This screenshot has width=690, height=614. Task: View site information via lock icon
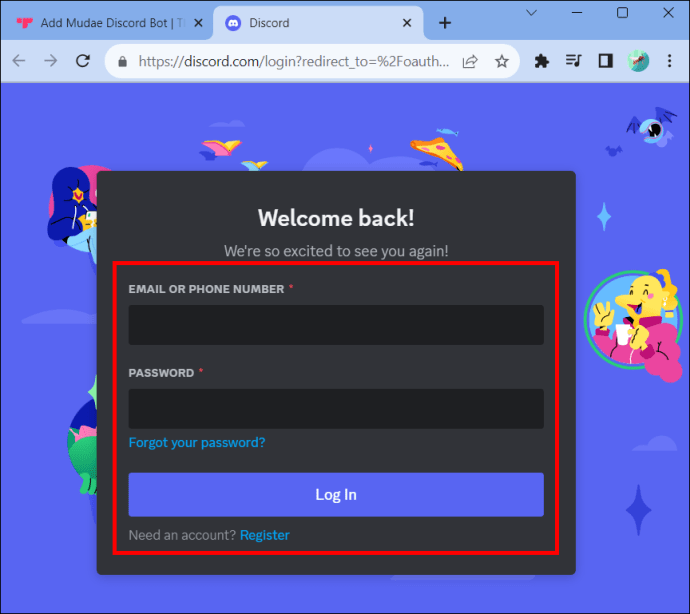(123, 62)
